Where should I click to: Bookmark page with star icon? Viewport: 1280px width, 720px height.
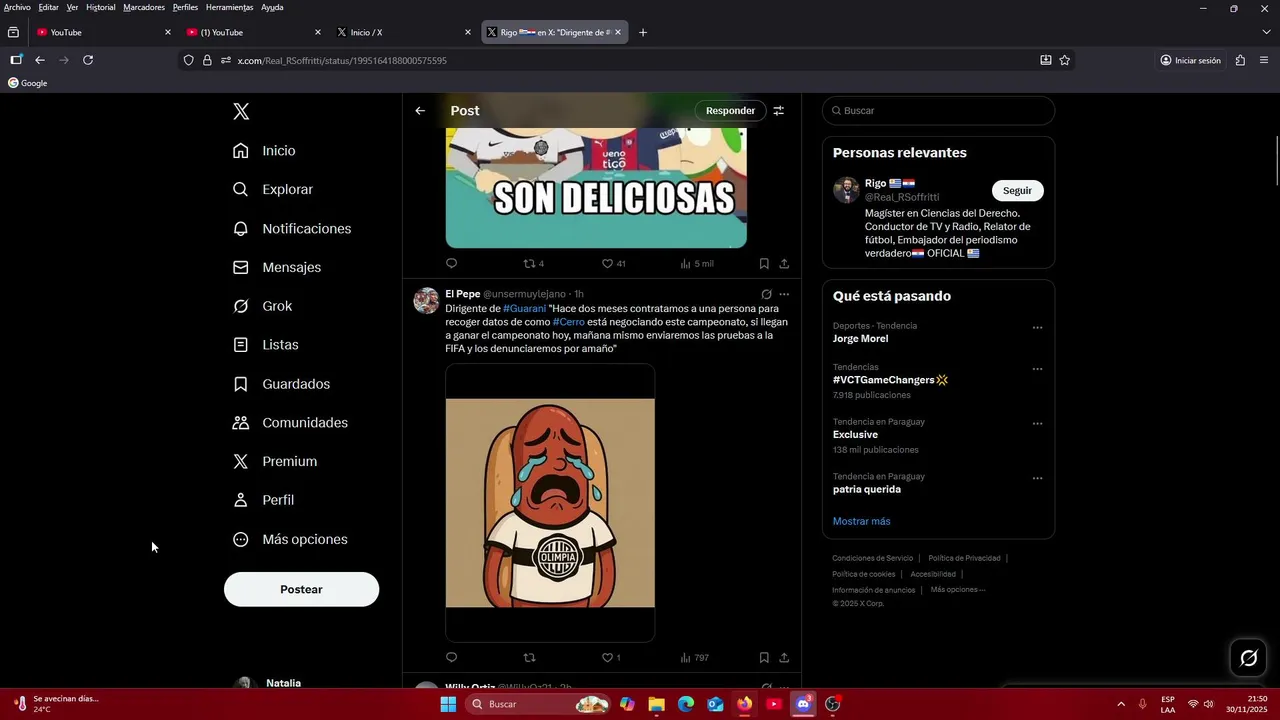pyautogui.click(x=1065, y=60)
